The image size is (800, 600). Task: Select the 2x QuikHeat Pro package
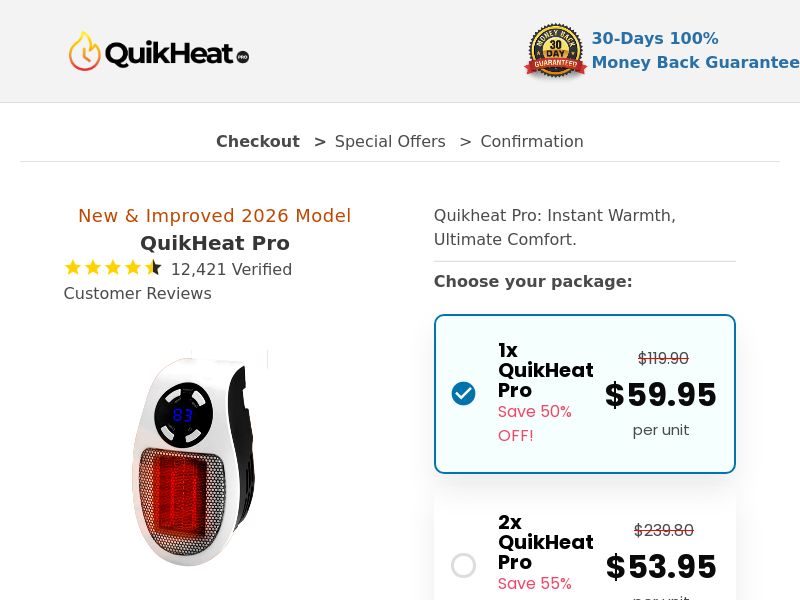point(464,566)
